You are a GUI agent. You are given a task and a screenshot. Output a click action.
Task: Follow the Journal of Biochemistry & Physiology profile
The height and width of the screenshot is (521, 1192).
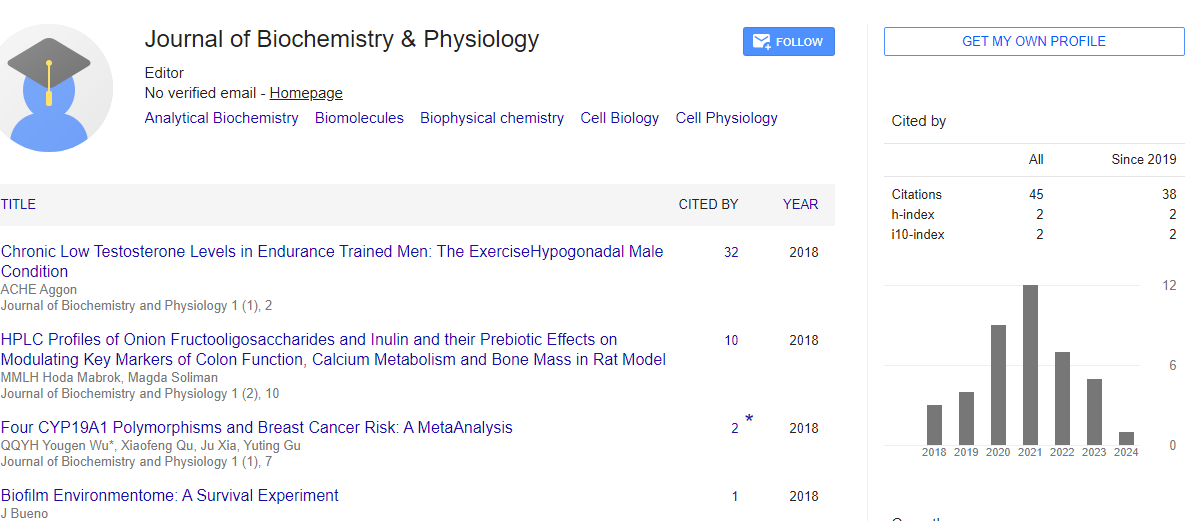788,42
